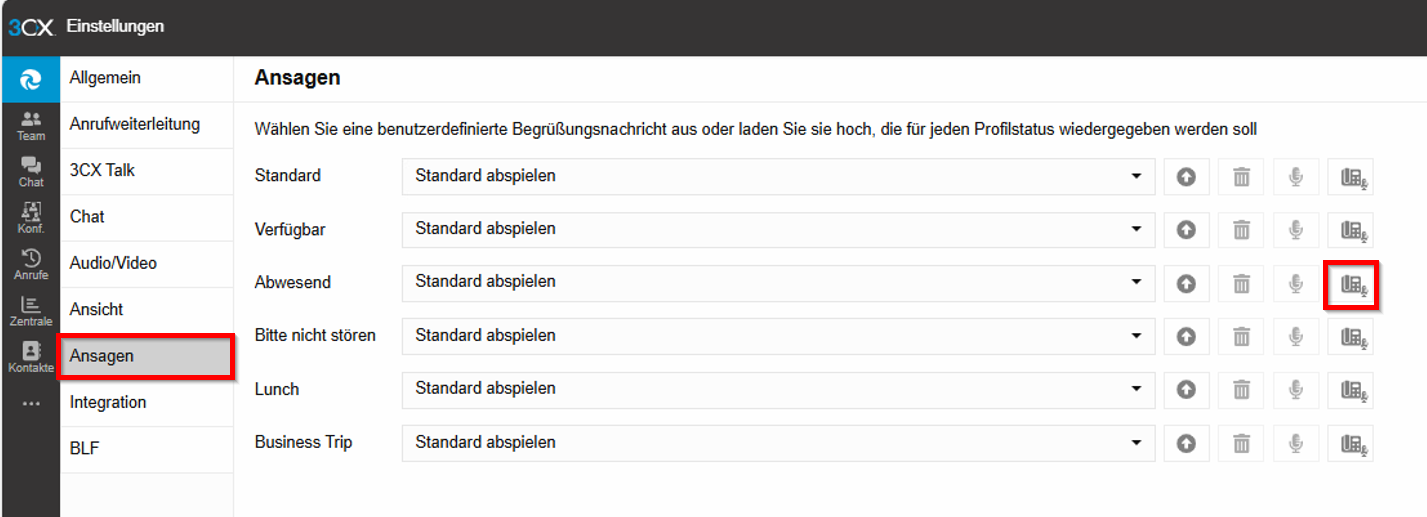Viewport: 1427px width, 517px height.
Task: Open the Chat icon in left sidebar
Action: click(x=31, y=171)
